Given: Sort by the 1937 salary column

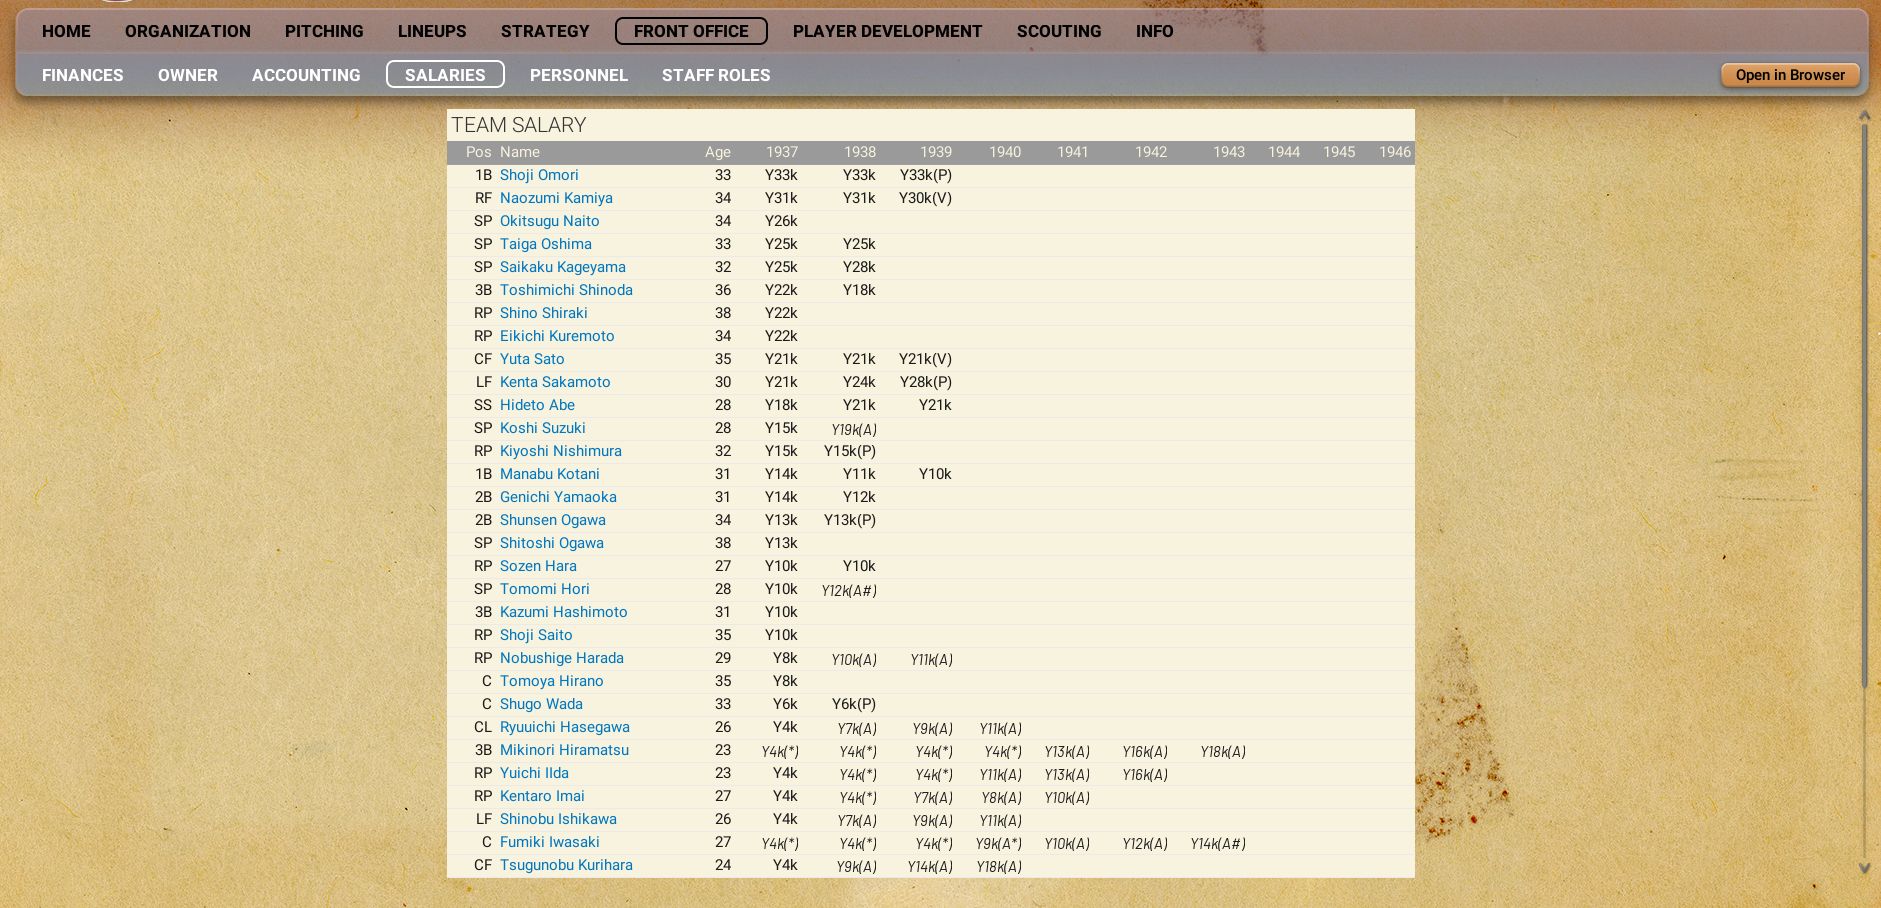Looking at the screenshot, I should coord(781,152).
